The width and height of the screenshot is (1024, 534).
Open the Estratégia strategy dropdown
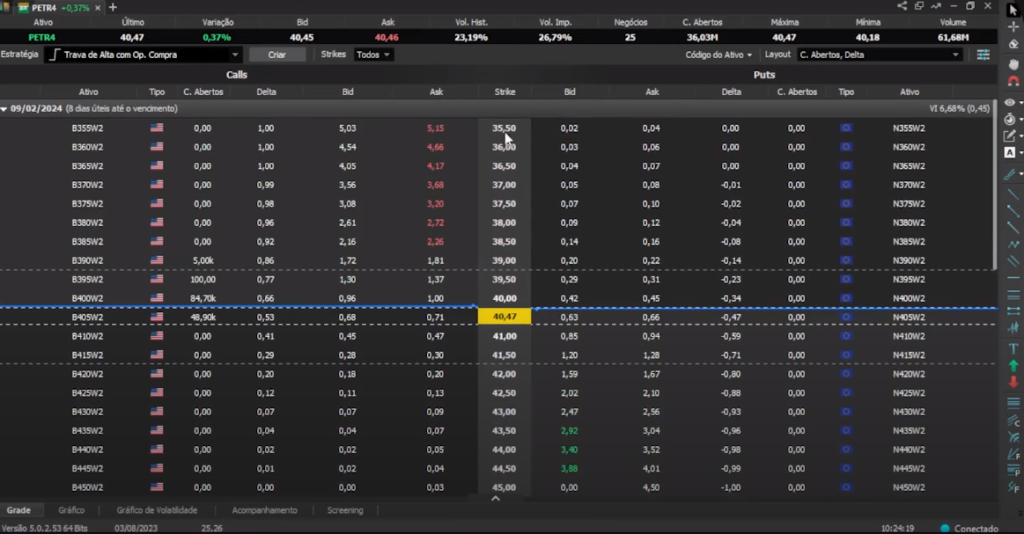145,55
